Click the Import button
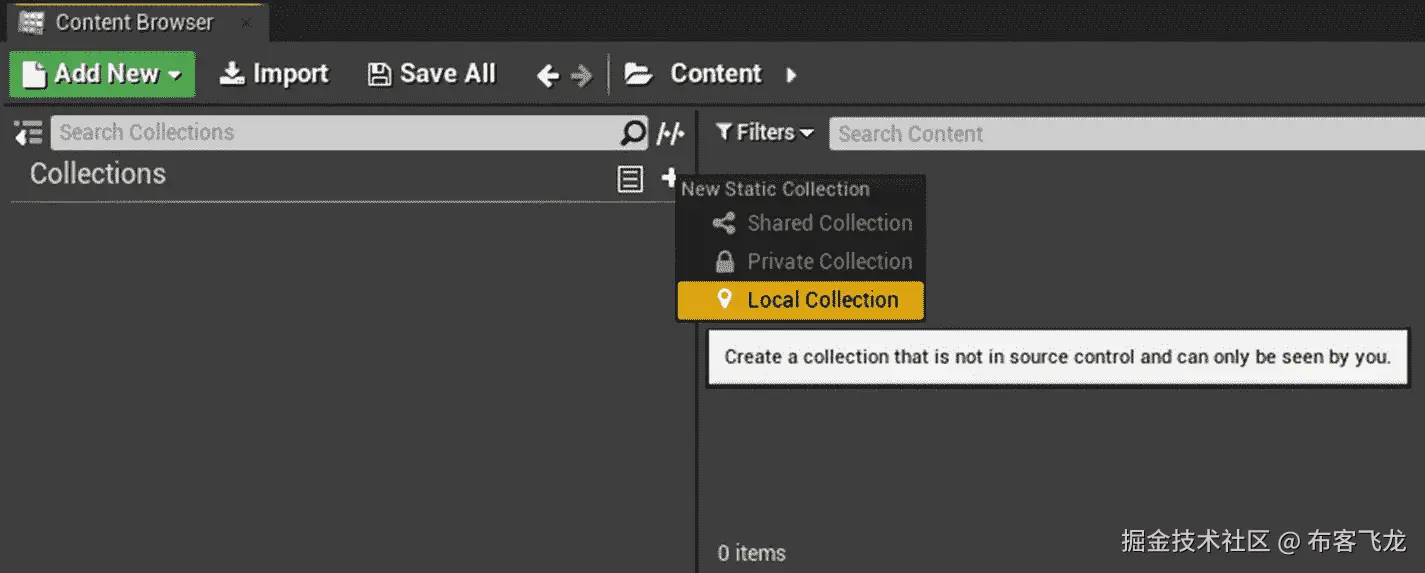This screenshot has width=1425, height=573. pyautogui.click(x=275, y=74)
